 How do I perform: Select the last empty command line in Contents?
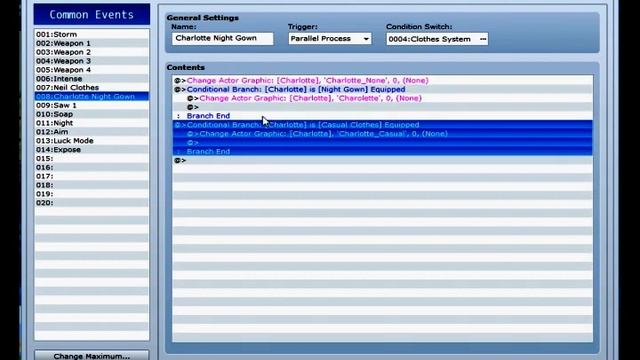point(382,160)
